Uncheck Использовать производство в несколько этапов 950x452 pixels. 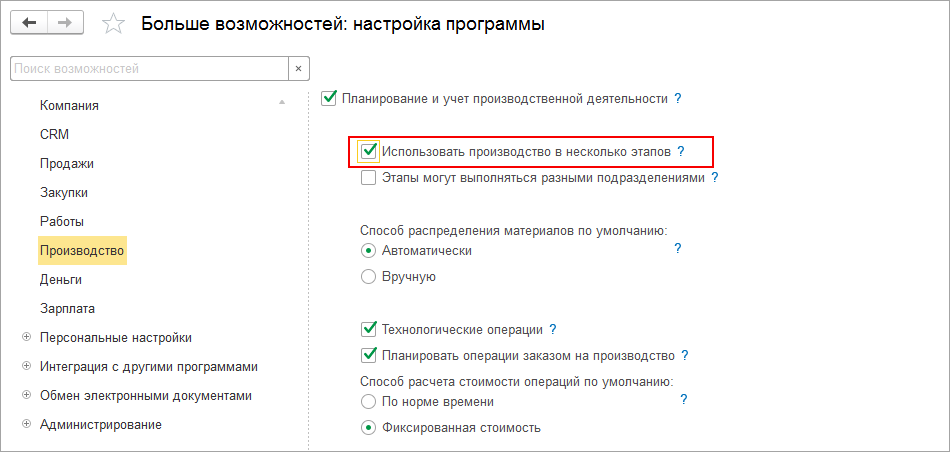point(369,152)
